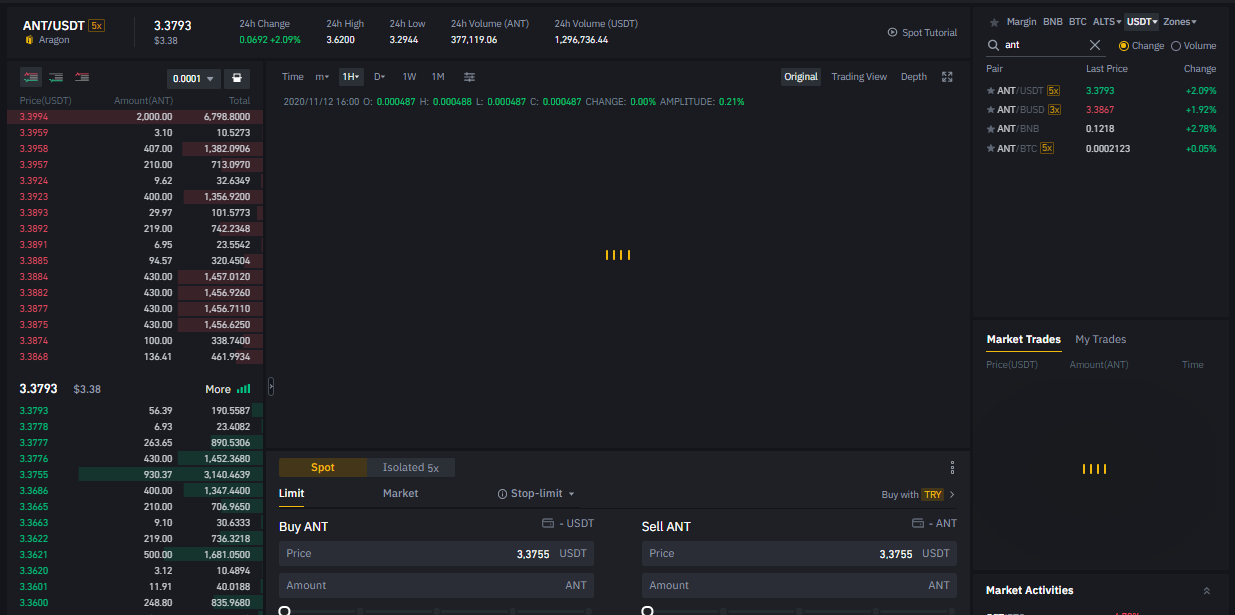Favorite the ANT/USDT pair star
The image size is (1235, 615).
[990, 91]
